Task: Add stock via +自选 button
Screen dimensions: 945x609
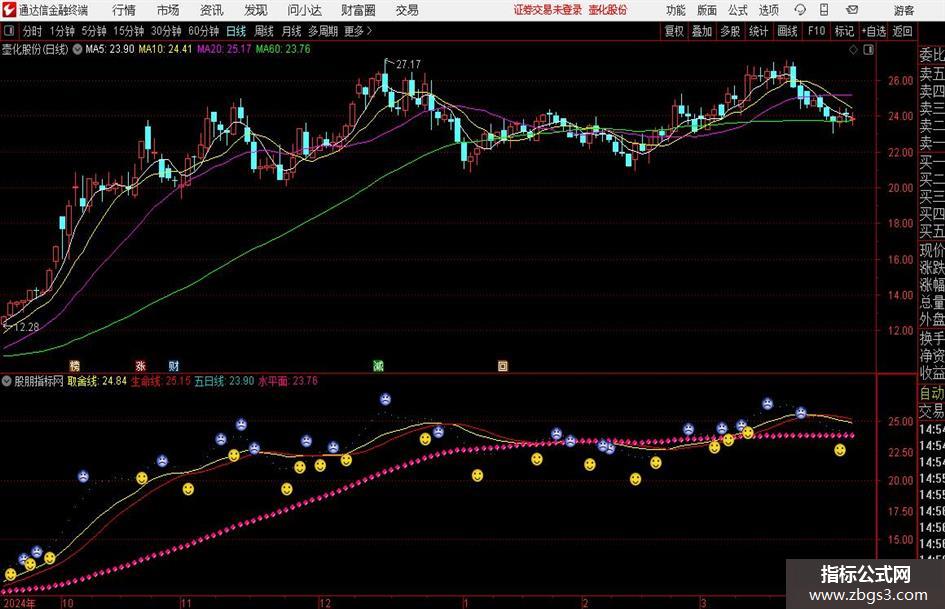Action: 874,31
